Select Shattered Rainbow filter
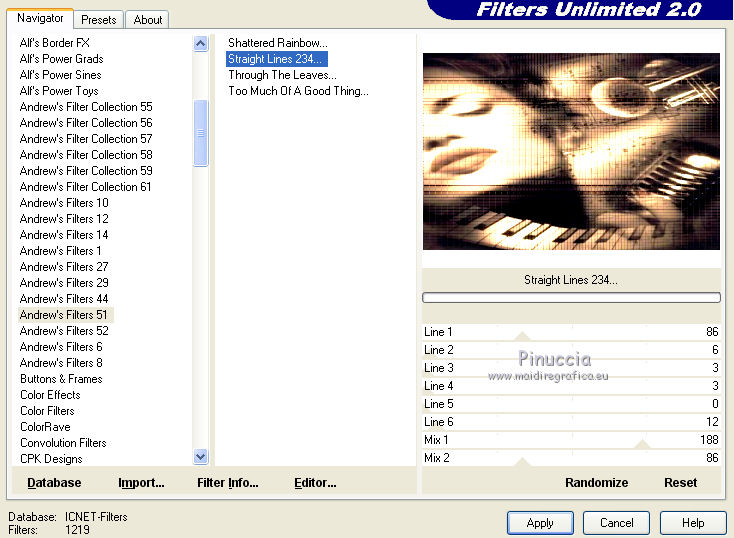 coord(278,43)
